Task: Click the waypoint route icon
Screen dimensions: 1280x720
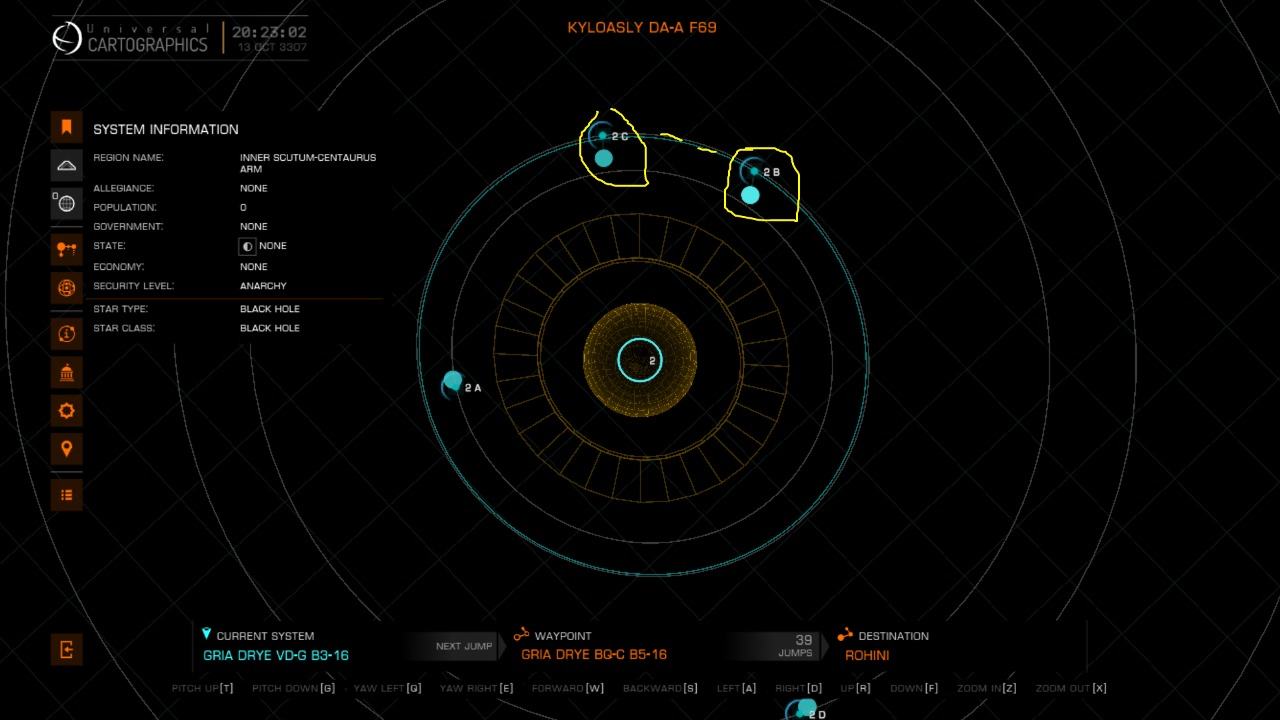Action: click(521, 635)
